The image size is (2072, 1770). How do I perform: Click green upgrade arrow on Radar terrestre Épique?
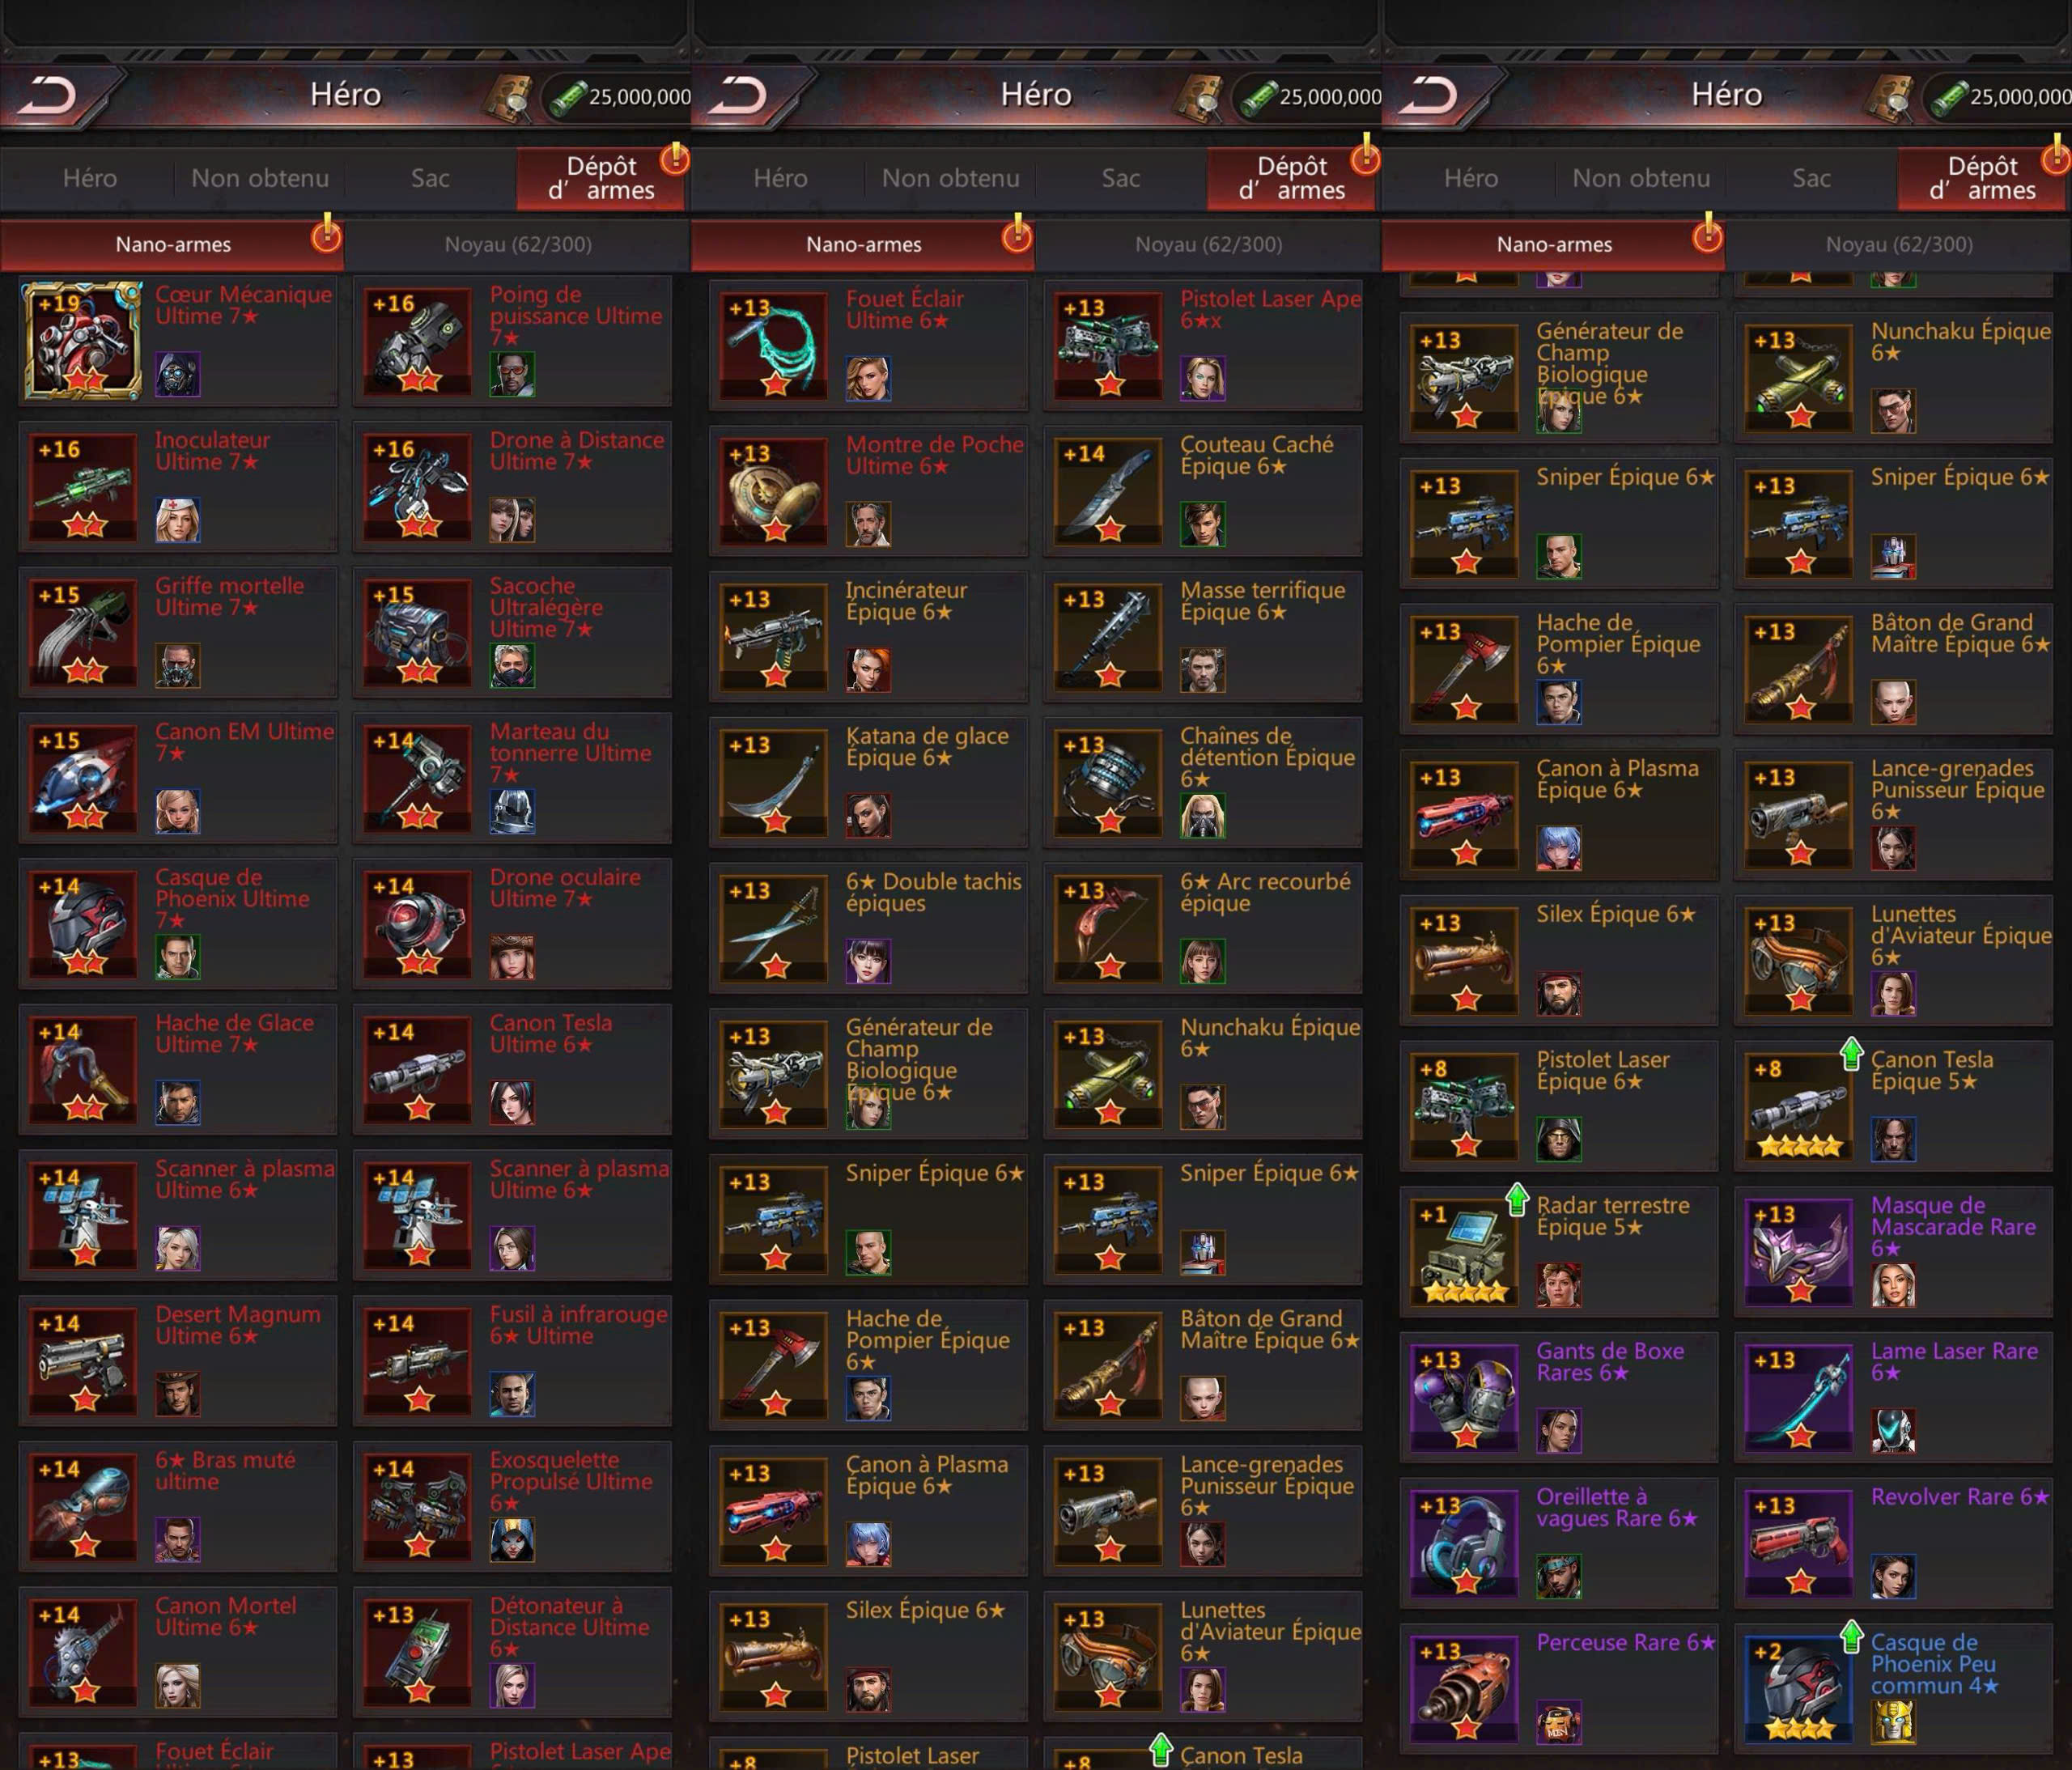click(x=1517, y=1198)
